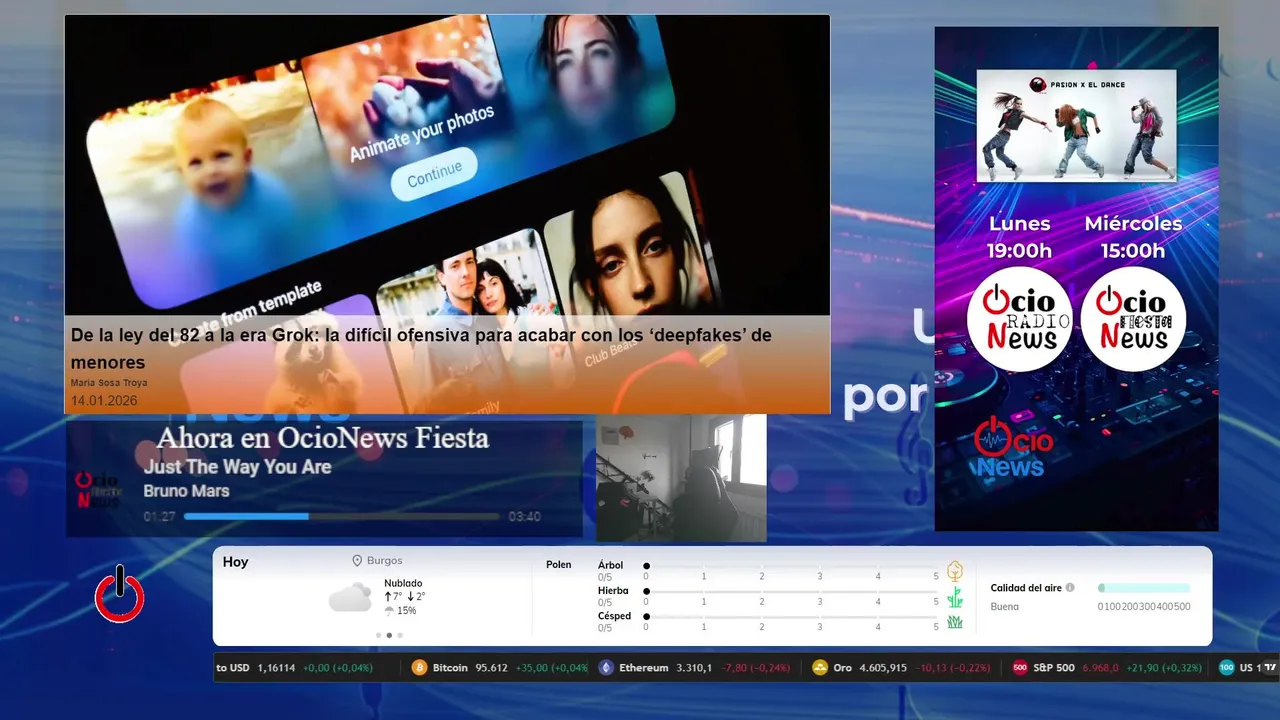Click the 1,16114 USD rate value
The image size is (1280, 720).
277,668
